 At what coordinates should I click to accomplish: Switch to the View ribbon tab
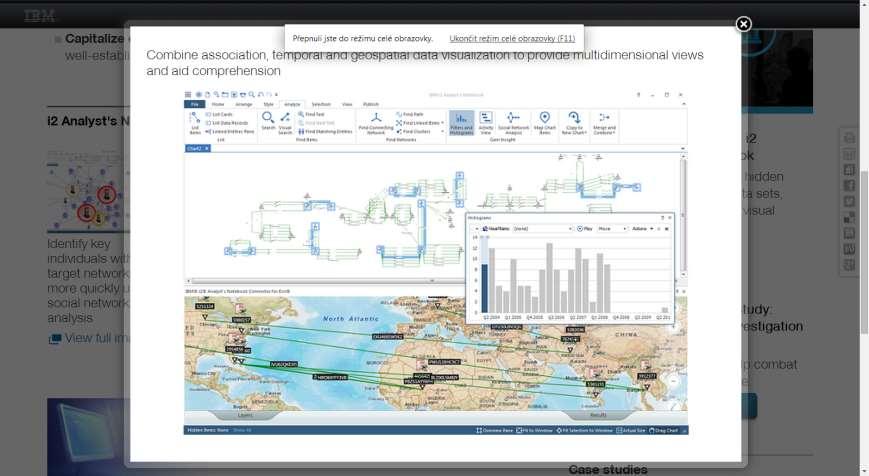pyautogui.click(x=347, y=104)
